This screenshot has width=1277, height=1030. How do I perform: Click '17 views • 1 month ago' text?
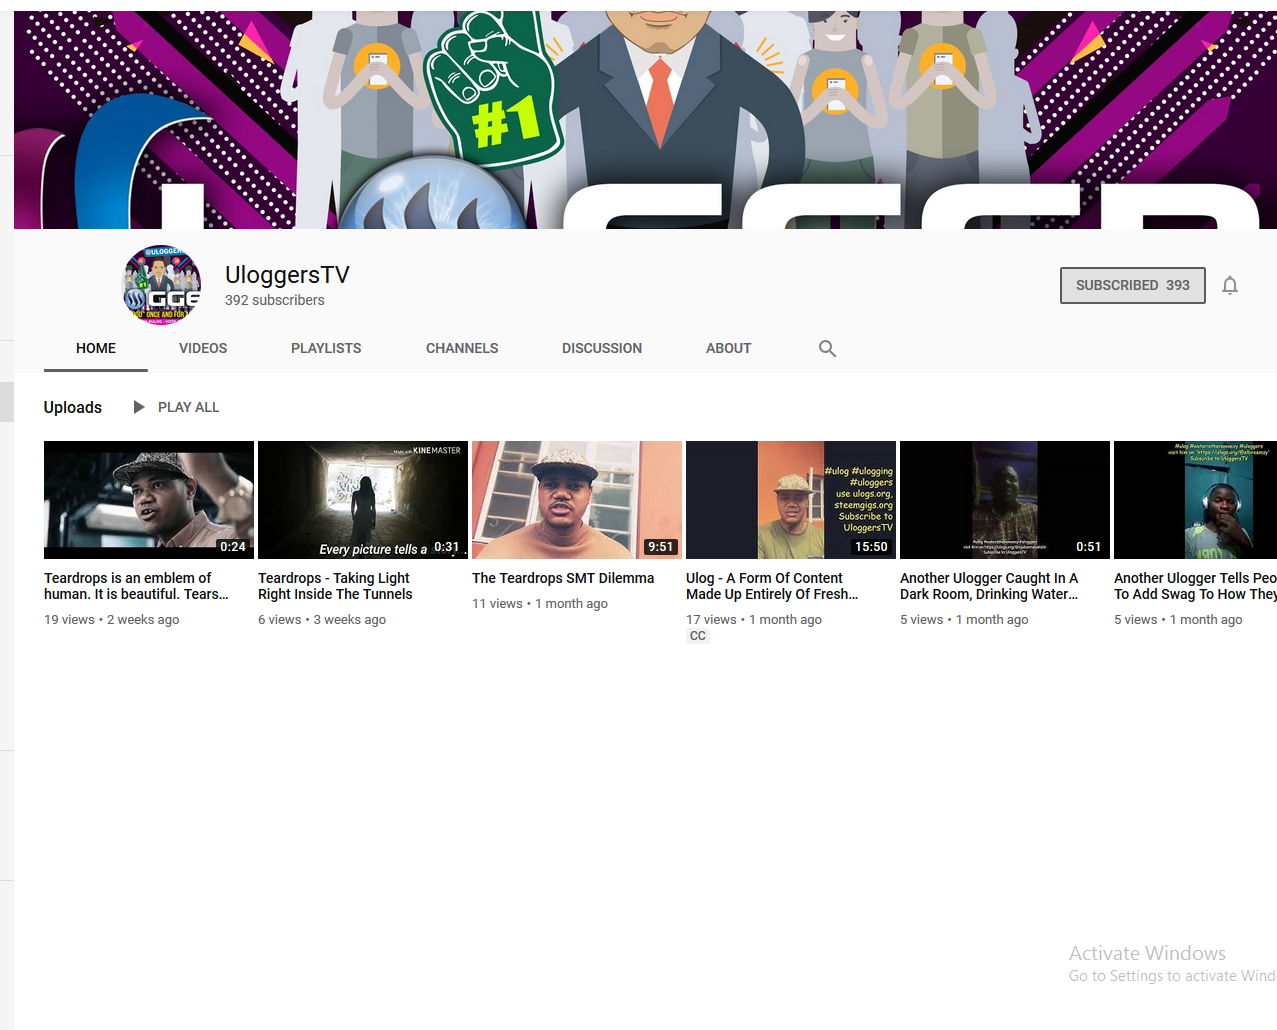(x=754, y=620)
